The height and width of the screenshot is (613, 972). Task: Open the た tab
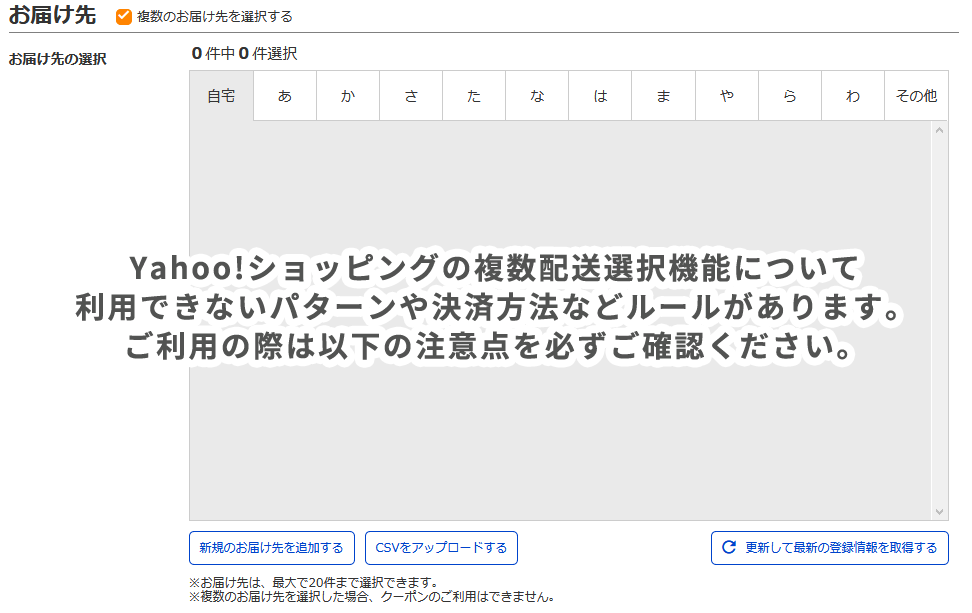(x=474, y=95)
